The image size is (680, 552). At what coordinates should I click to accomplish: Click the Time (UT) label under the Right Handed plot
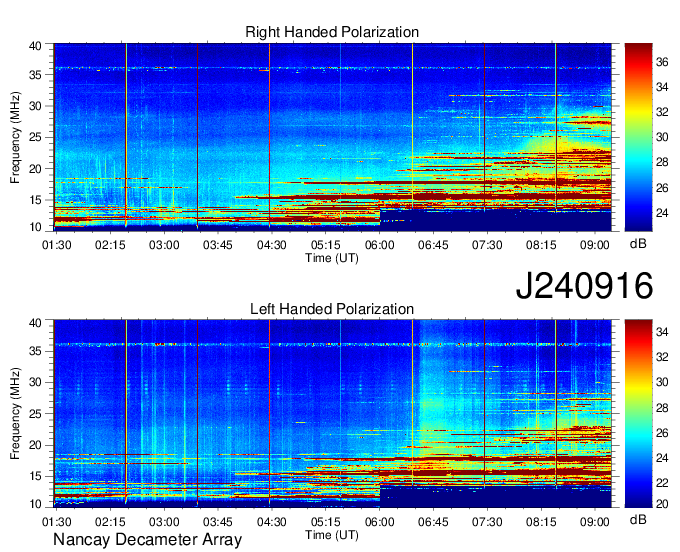point(332,258)
